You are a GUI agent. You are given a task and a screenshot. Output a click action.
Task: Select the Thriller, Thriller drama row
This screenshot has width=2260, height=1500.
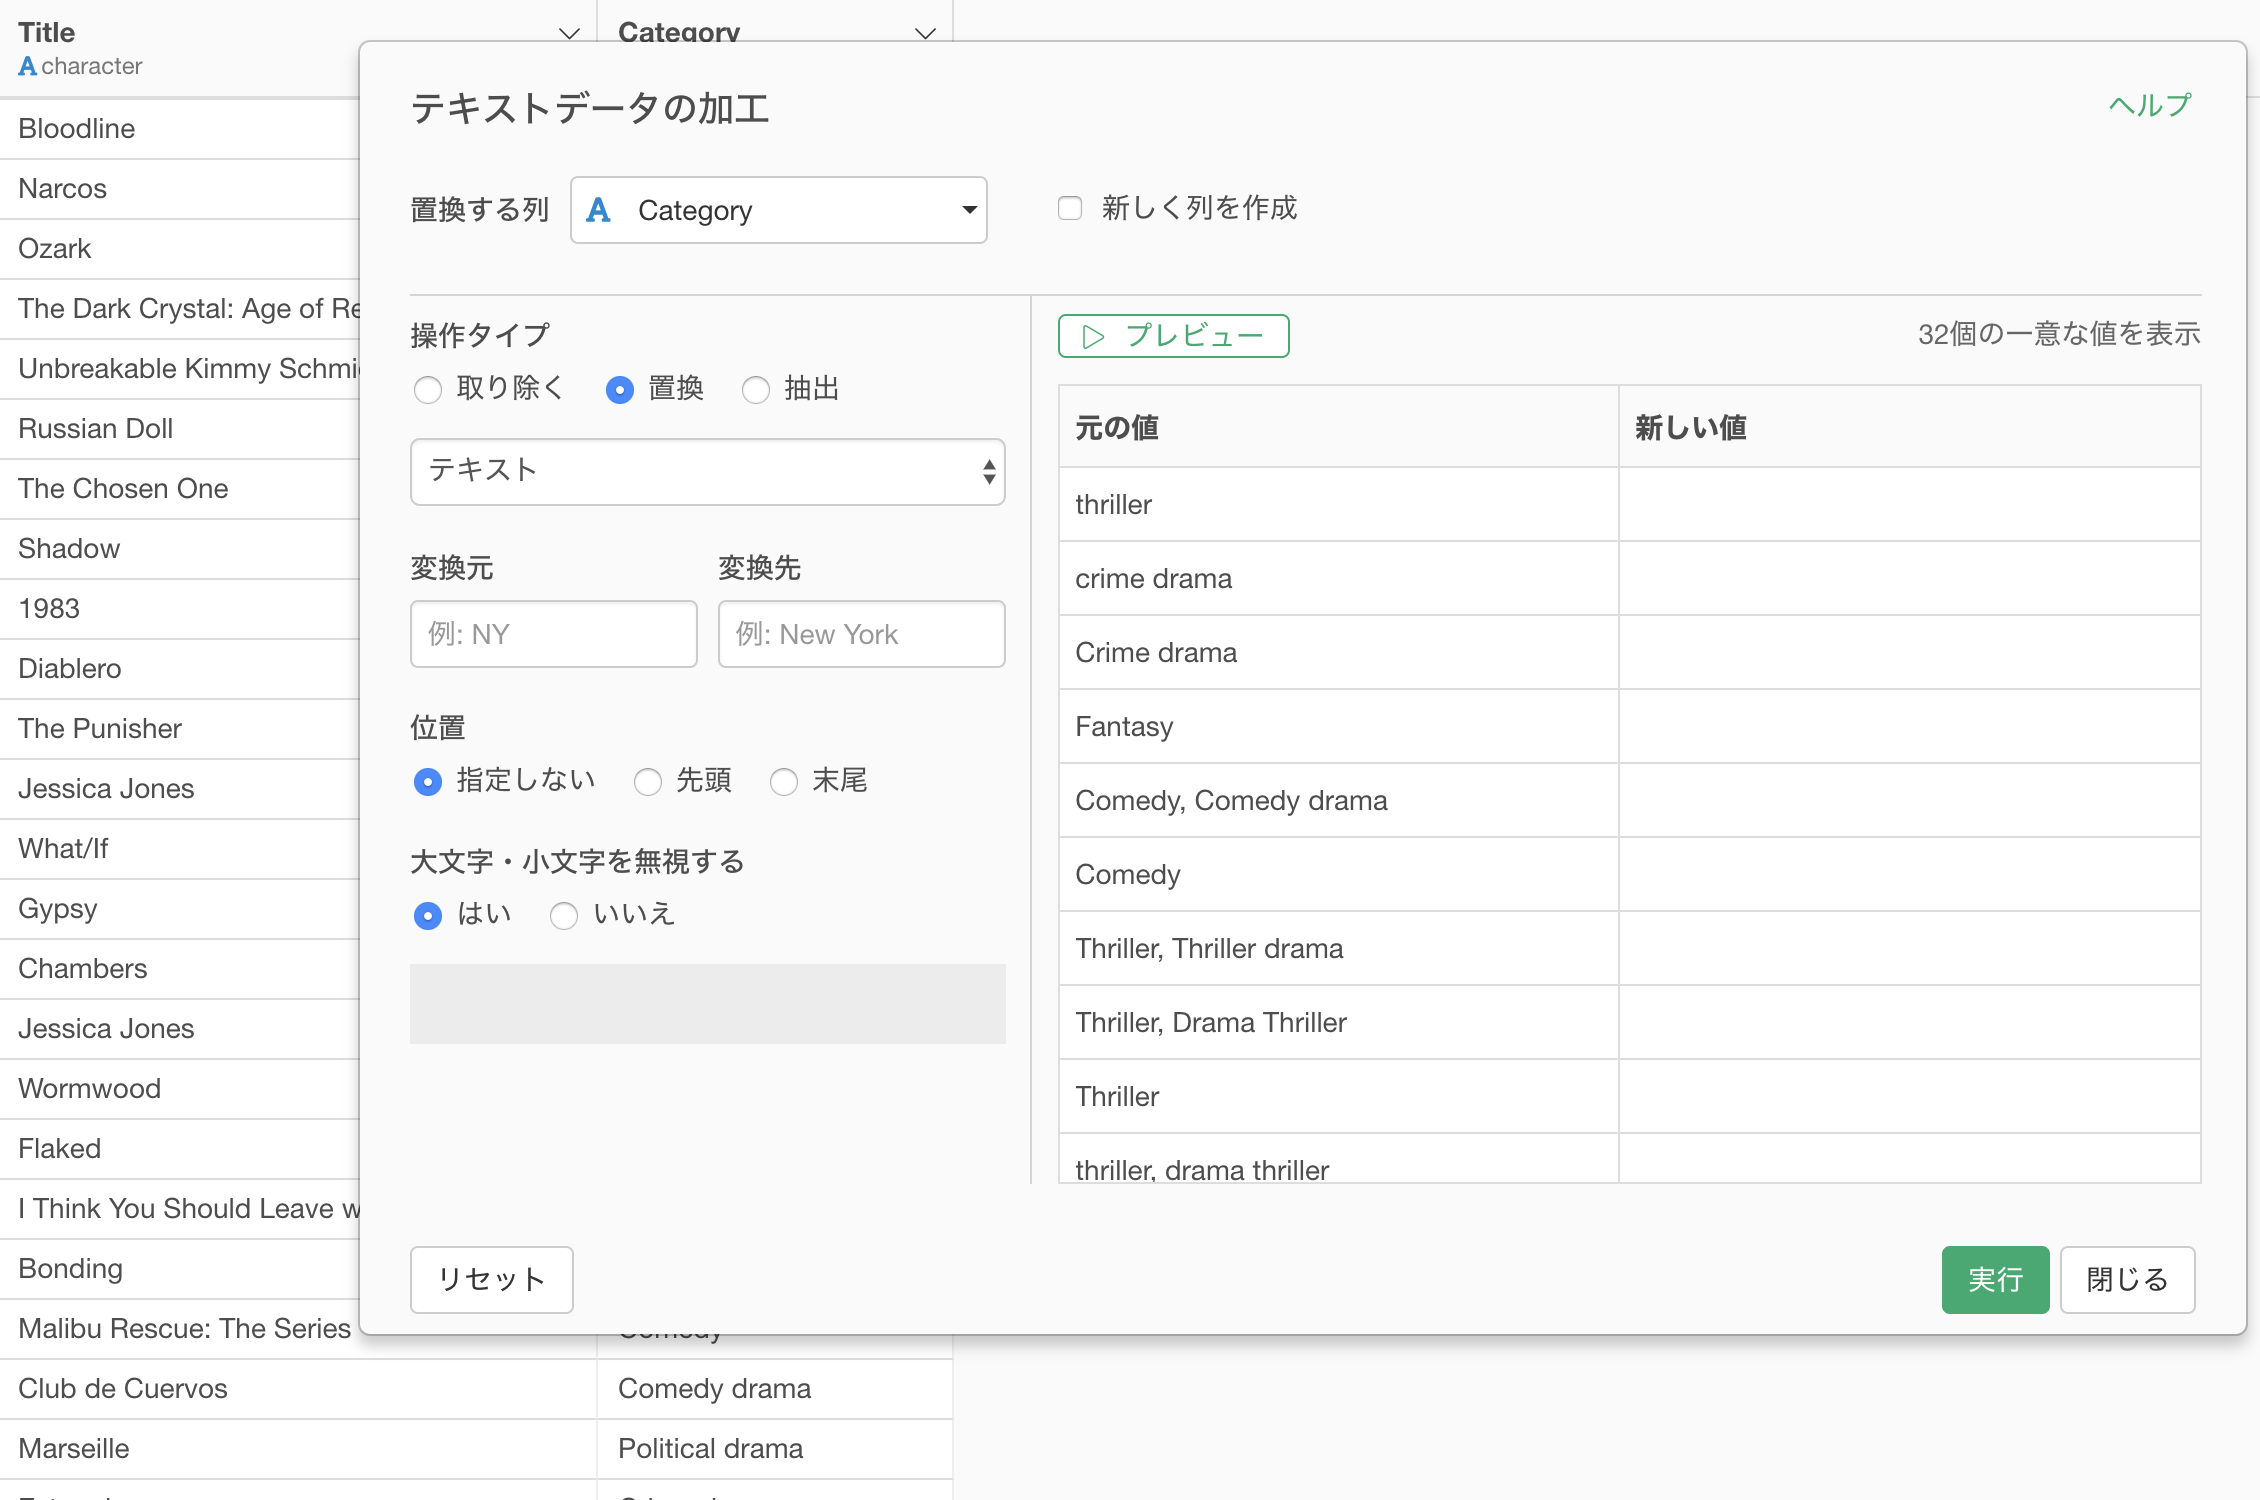coord(1629,948)
